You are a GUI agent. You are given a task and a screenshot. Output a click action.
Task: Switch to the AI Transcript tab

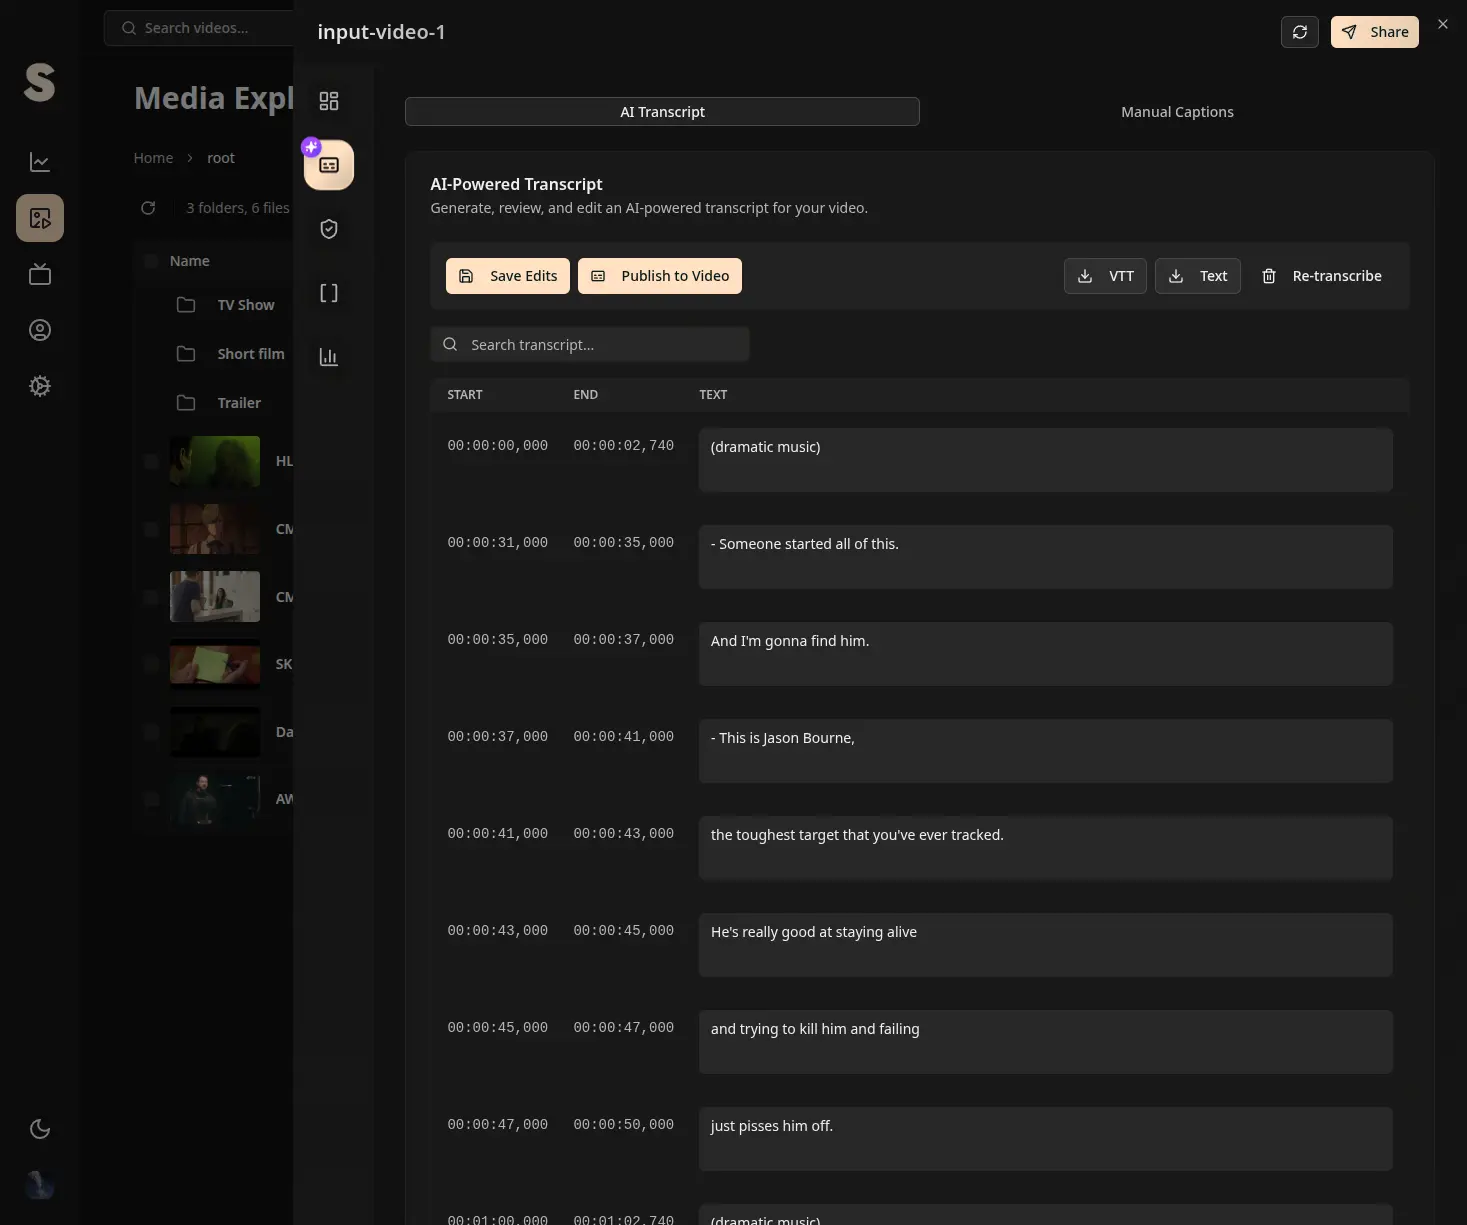tap(662, 112)
